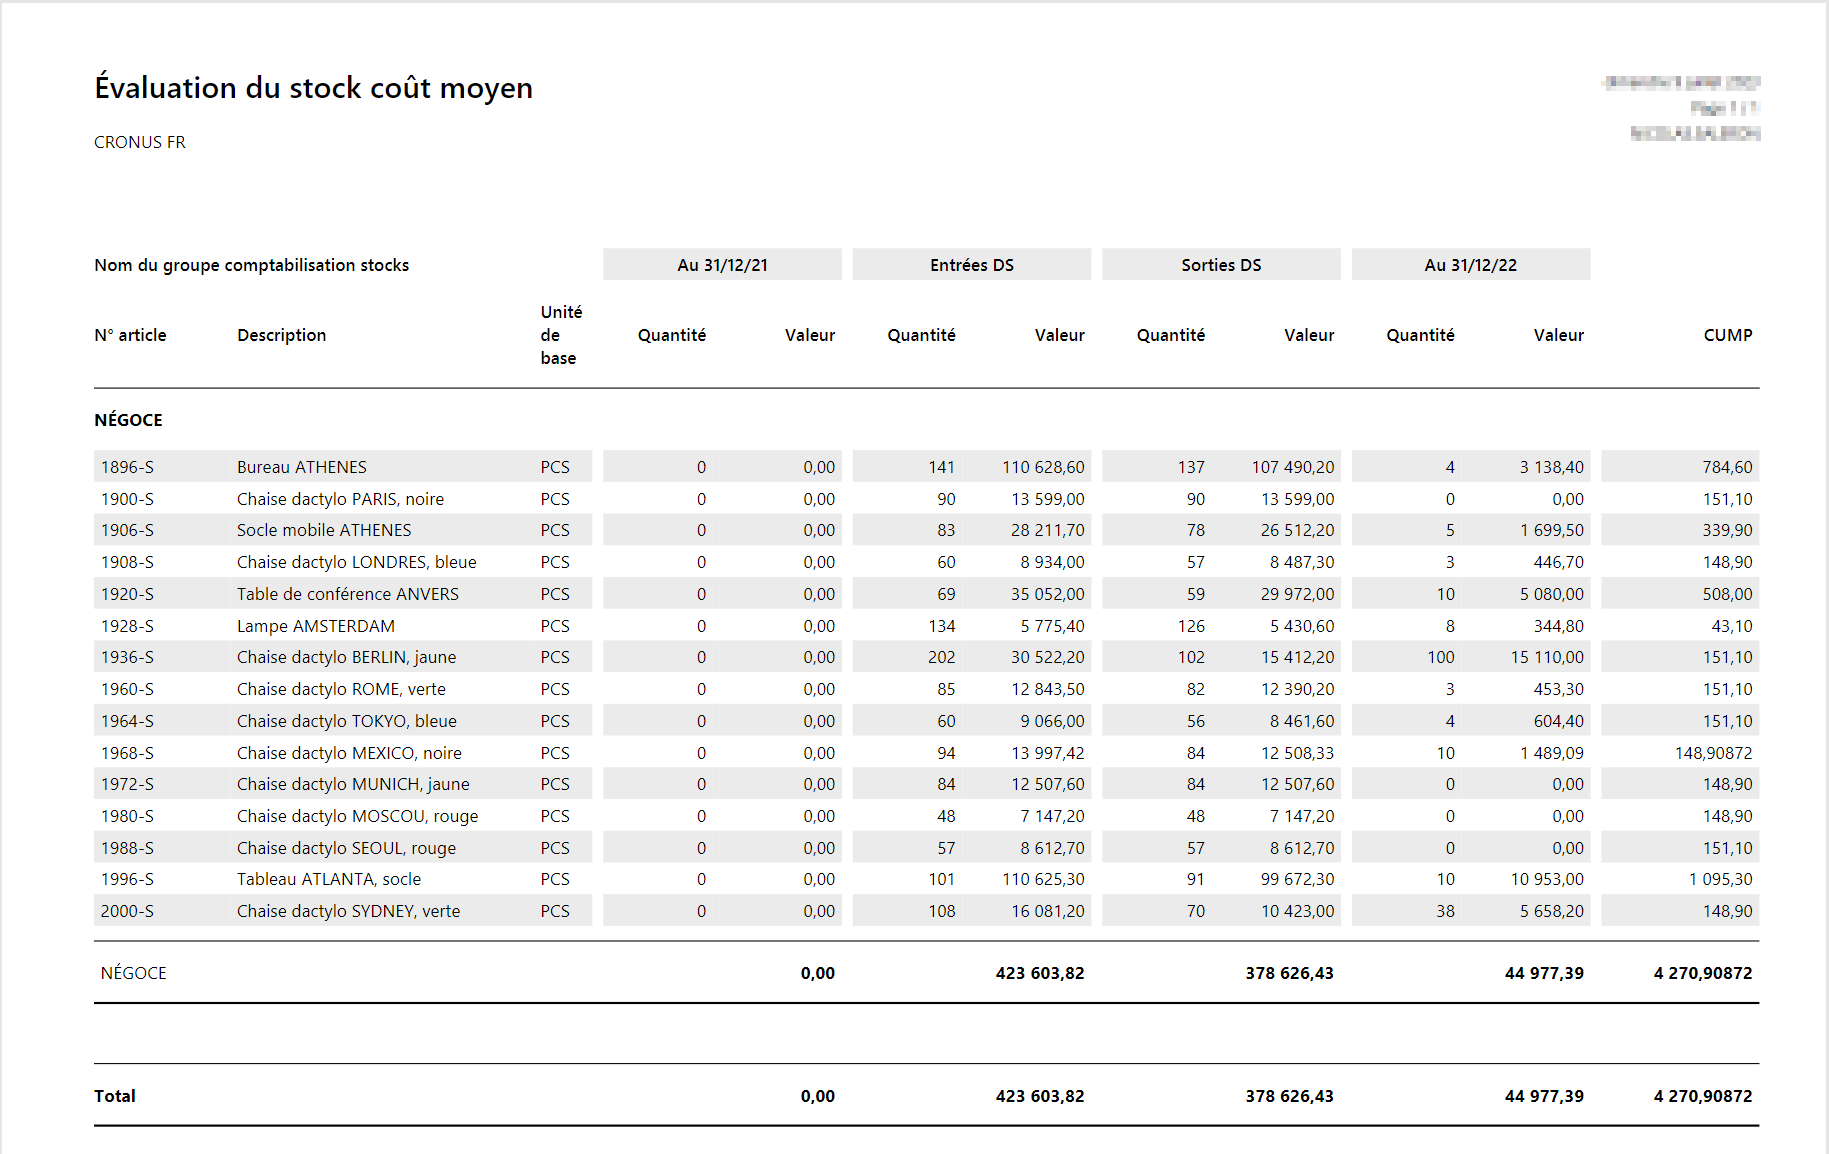Click the 'Unité de base' column header

561,335
